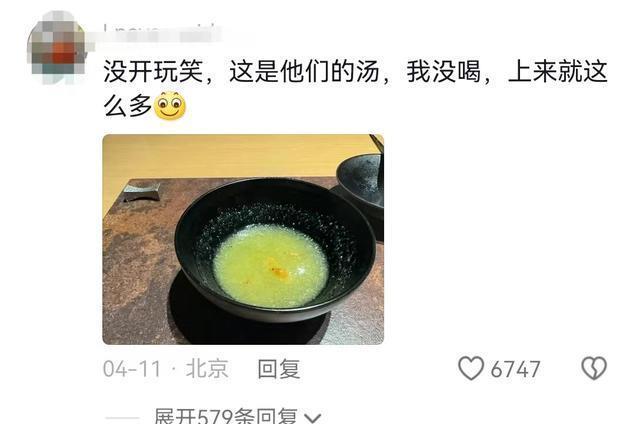Tap the chopstick rest in the photo

[x=141, y=192]
